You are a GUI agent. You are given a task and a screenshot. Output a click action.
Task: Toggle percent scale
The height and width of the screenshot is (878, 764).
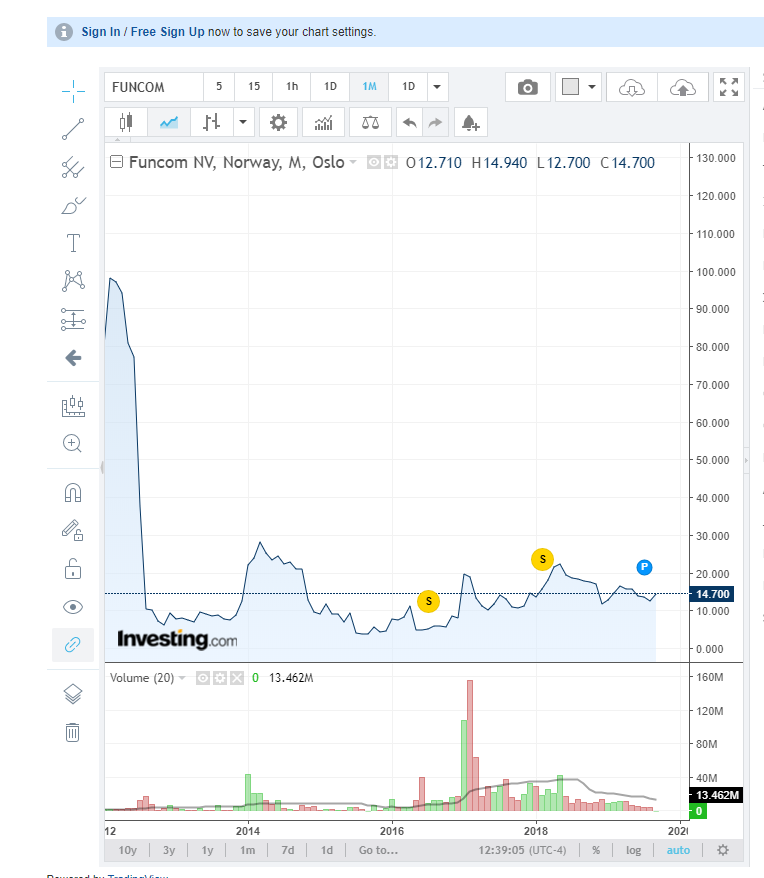click(x=596, y=850)
